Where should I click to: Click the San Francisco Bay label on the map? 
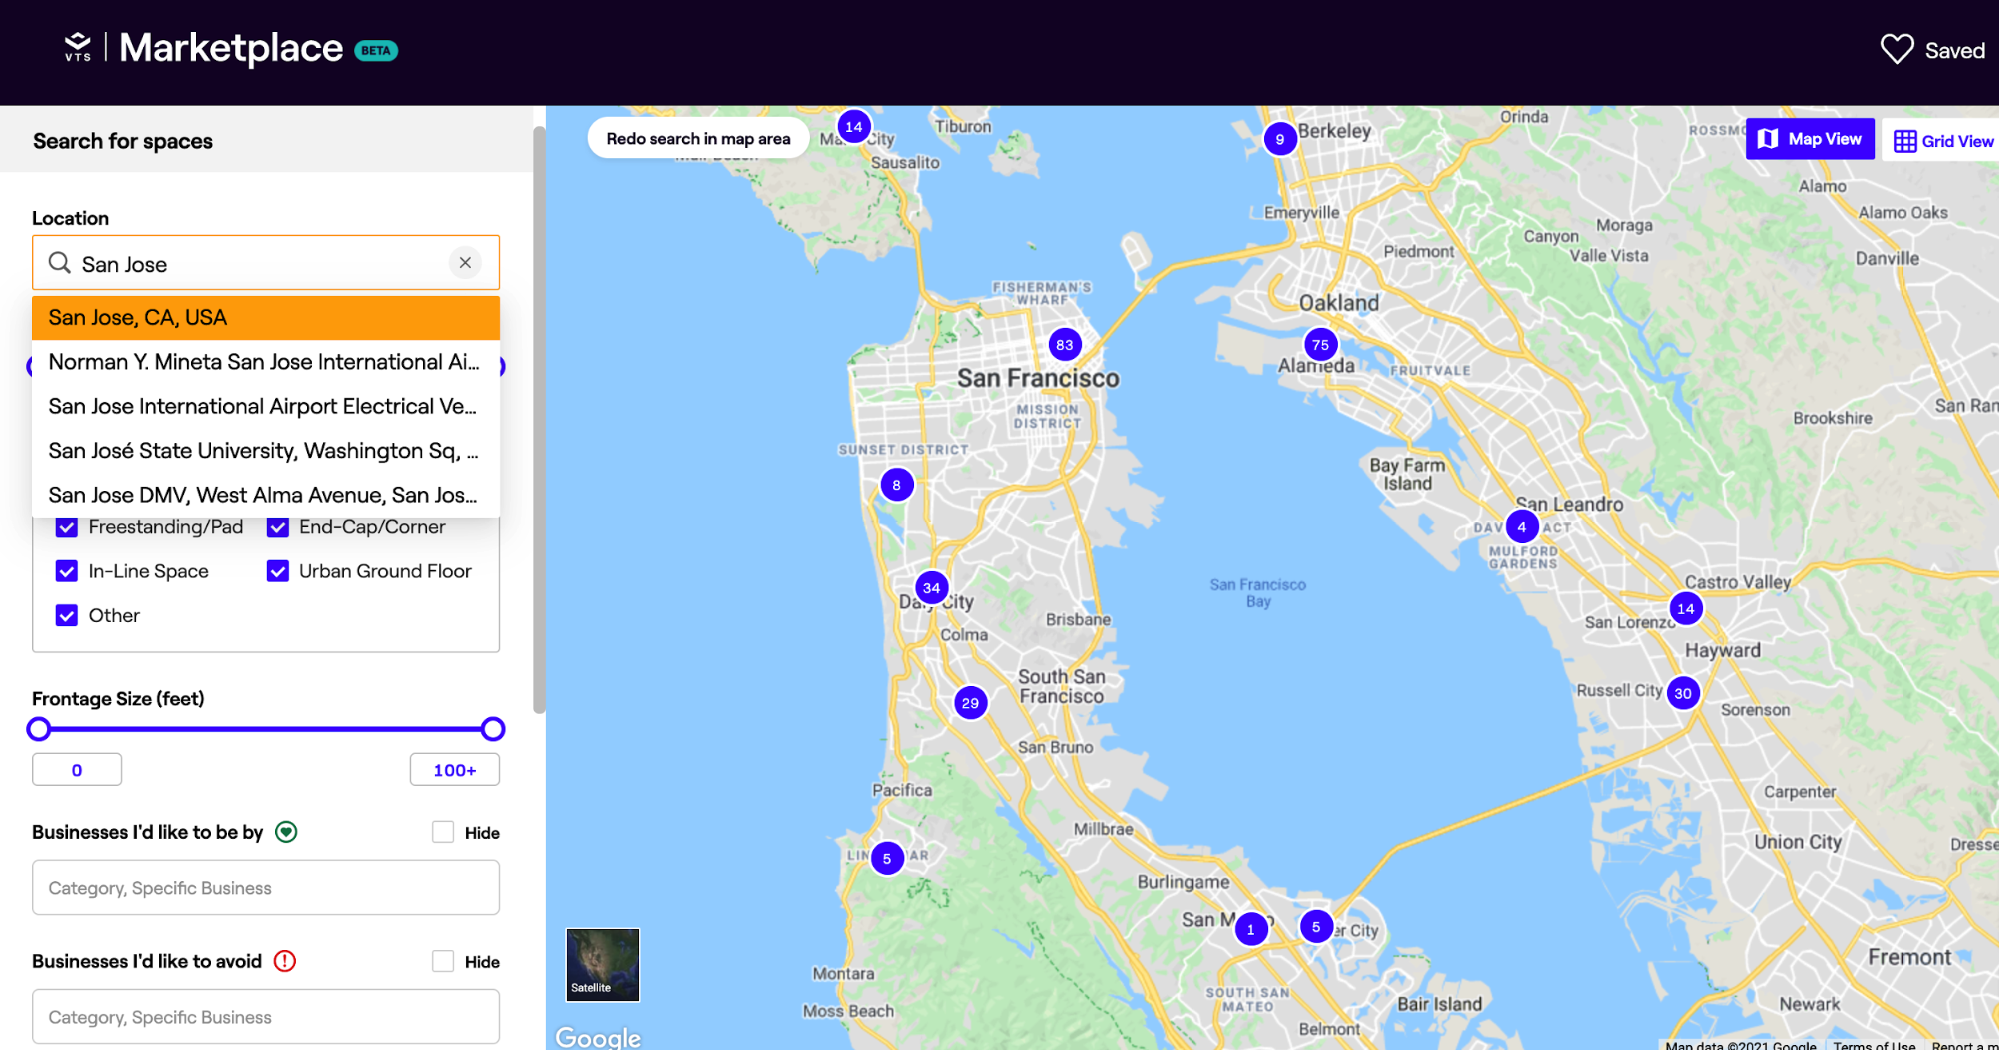(x=1258, y=593)
